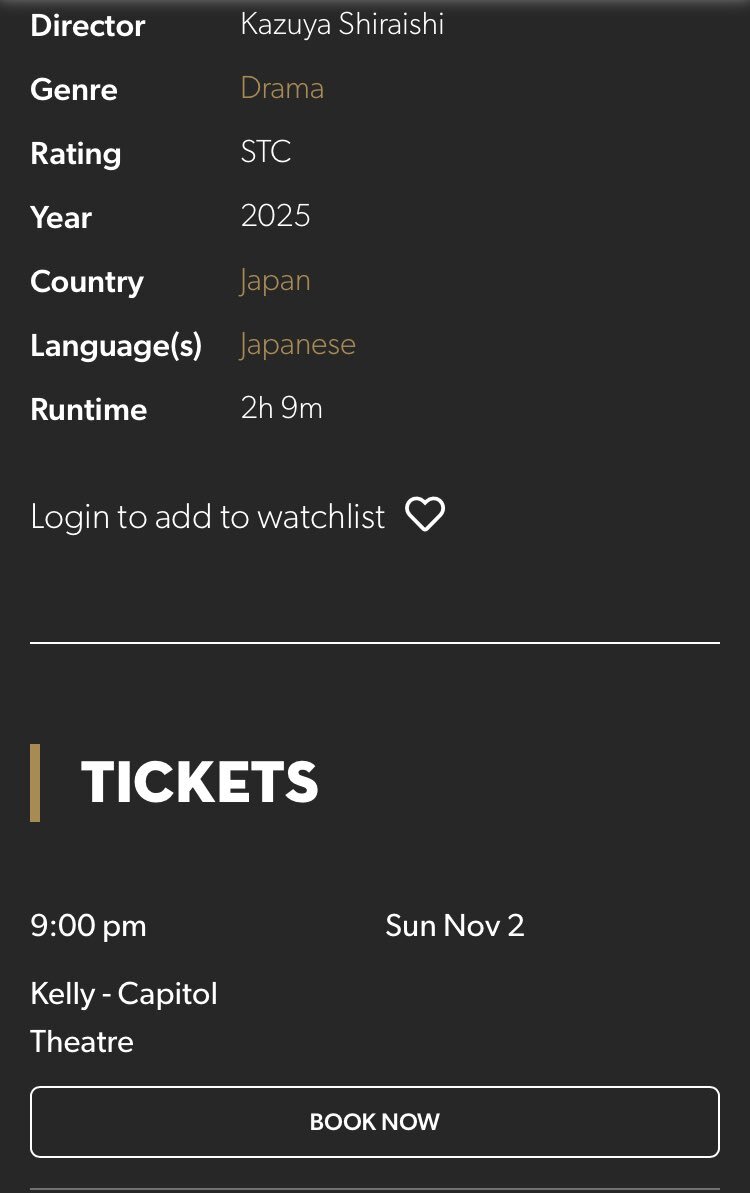750x1193 pixels.
Task: Click the Country label
Action: point(87,282)
